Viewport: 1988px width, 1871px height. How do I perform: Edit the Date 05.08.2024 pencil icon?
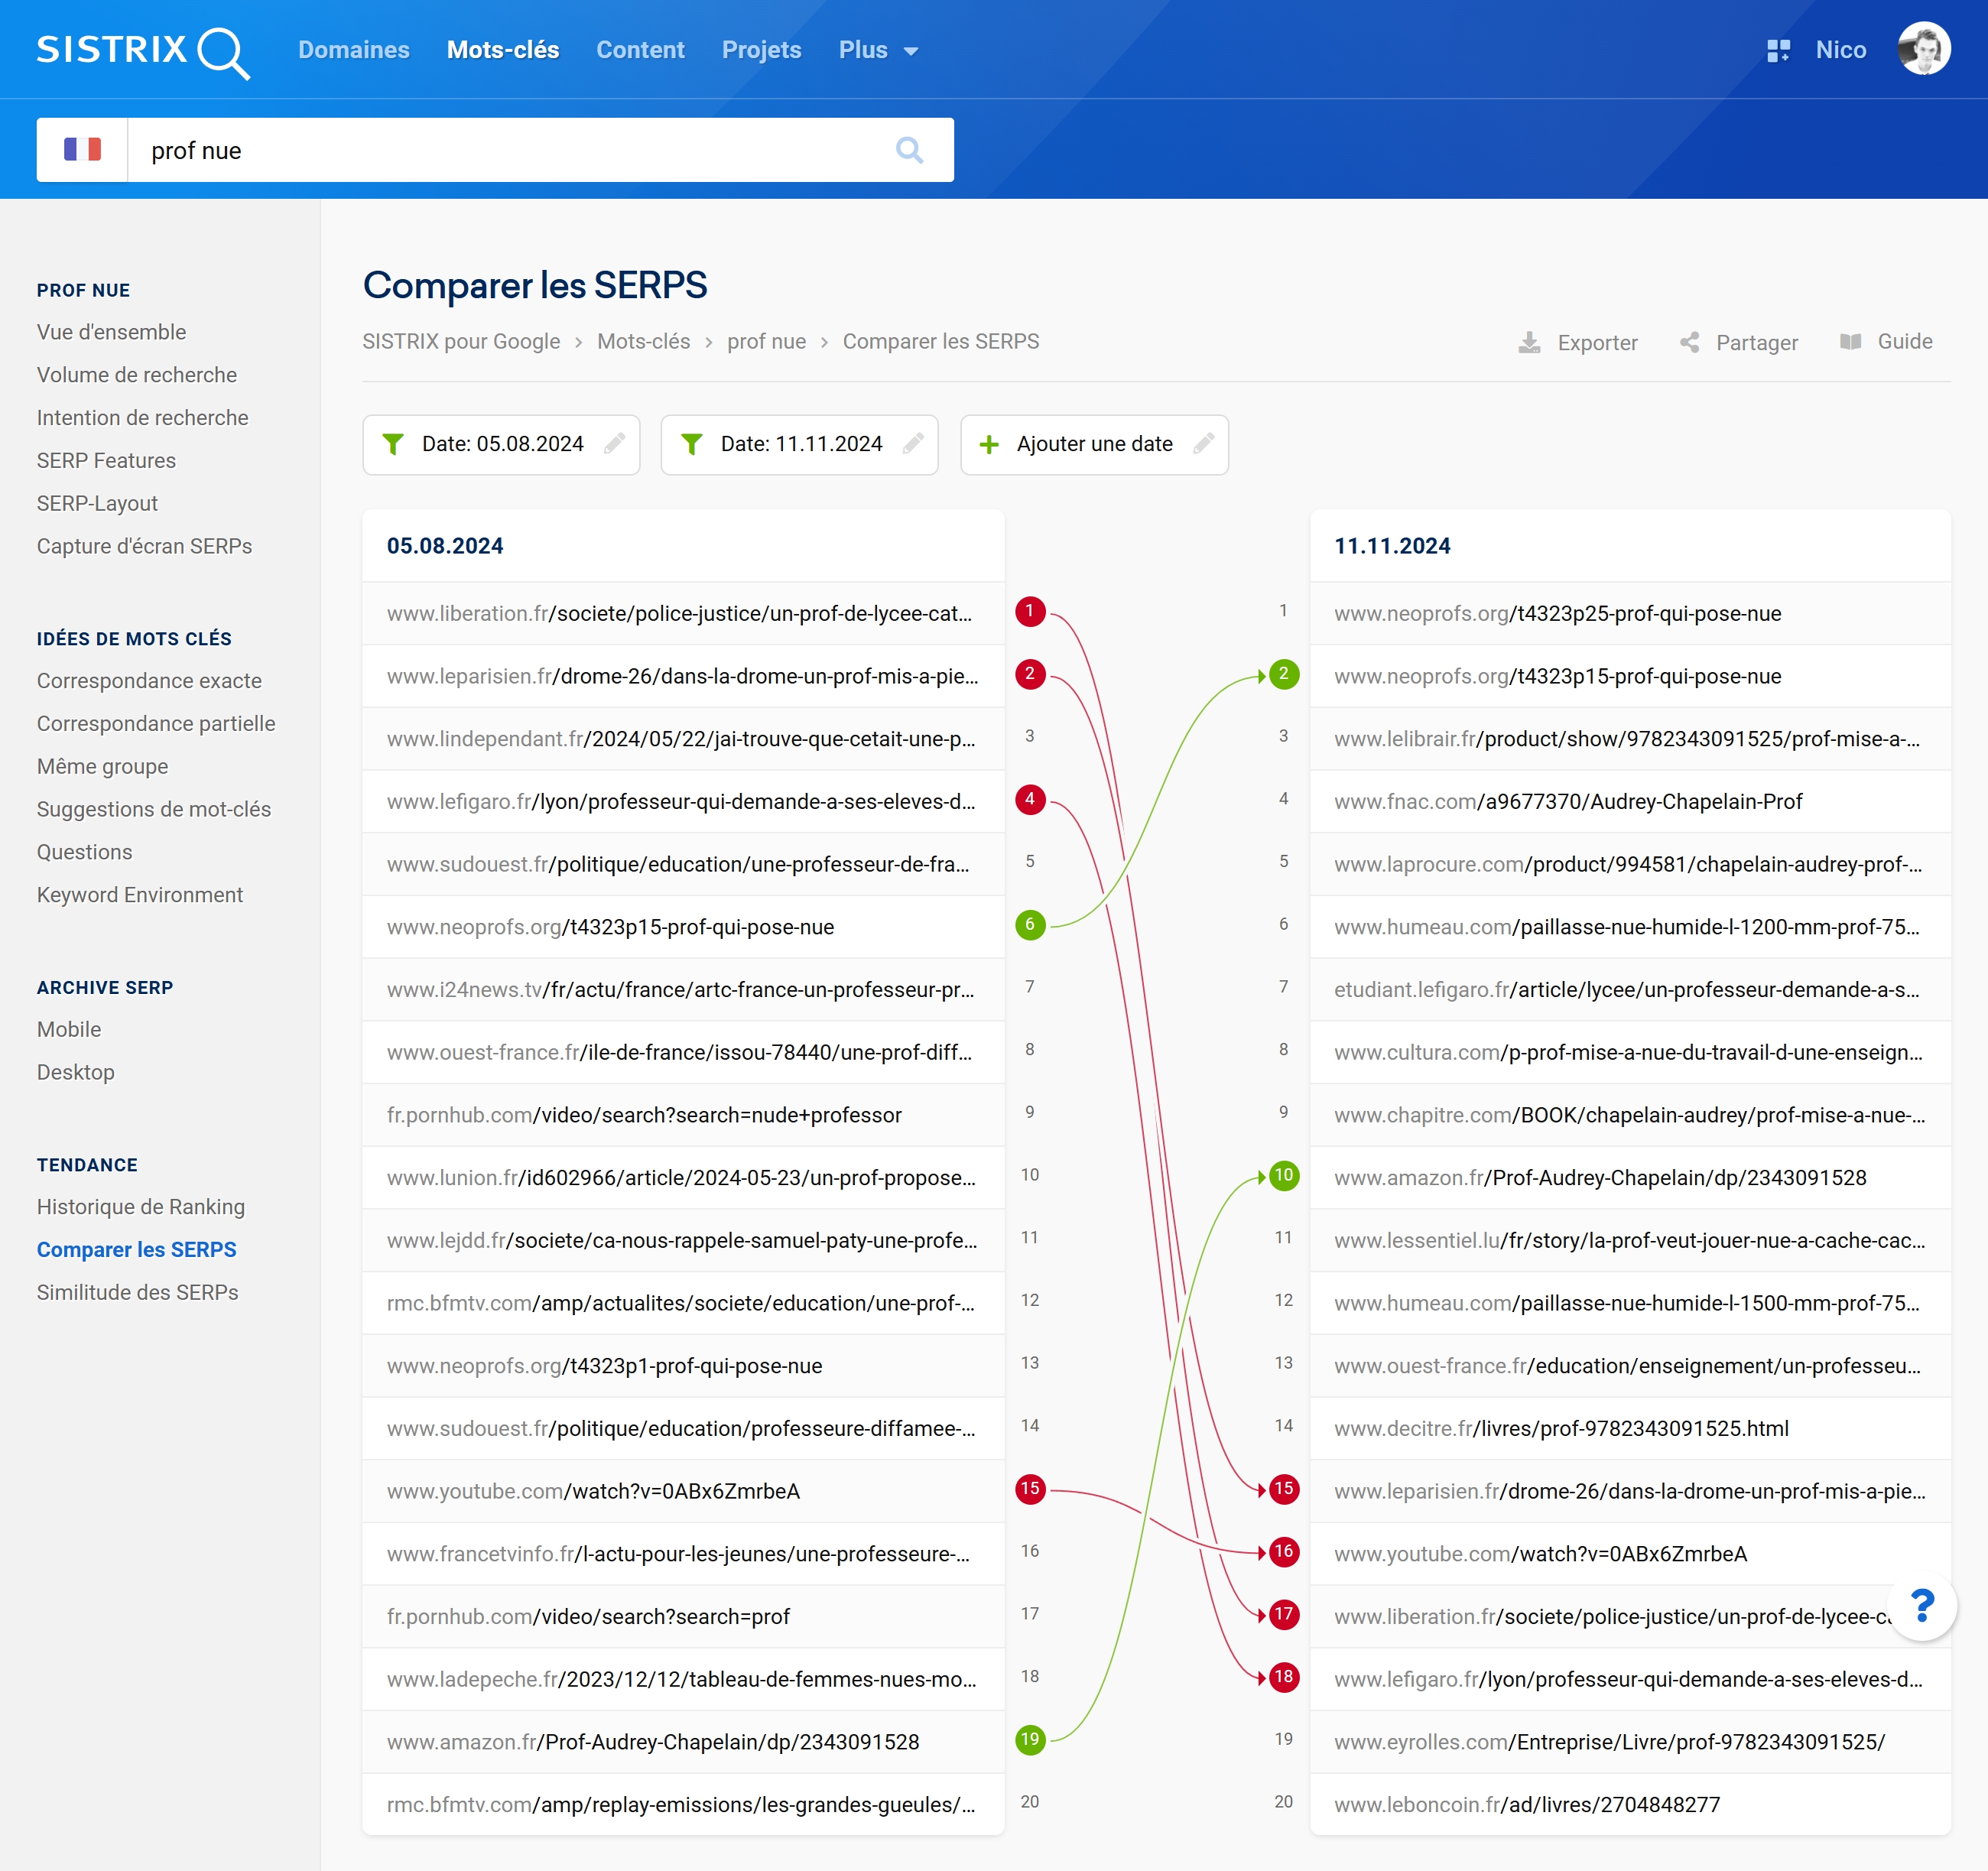coord(615,443)
